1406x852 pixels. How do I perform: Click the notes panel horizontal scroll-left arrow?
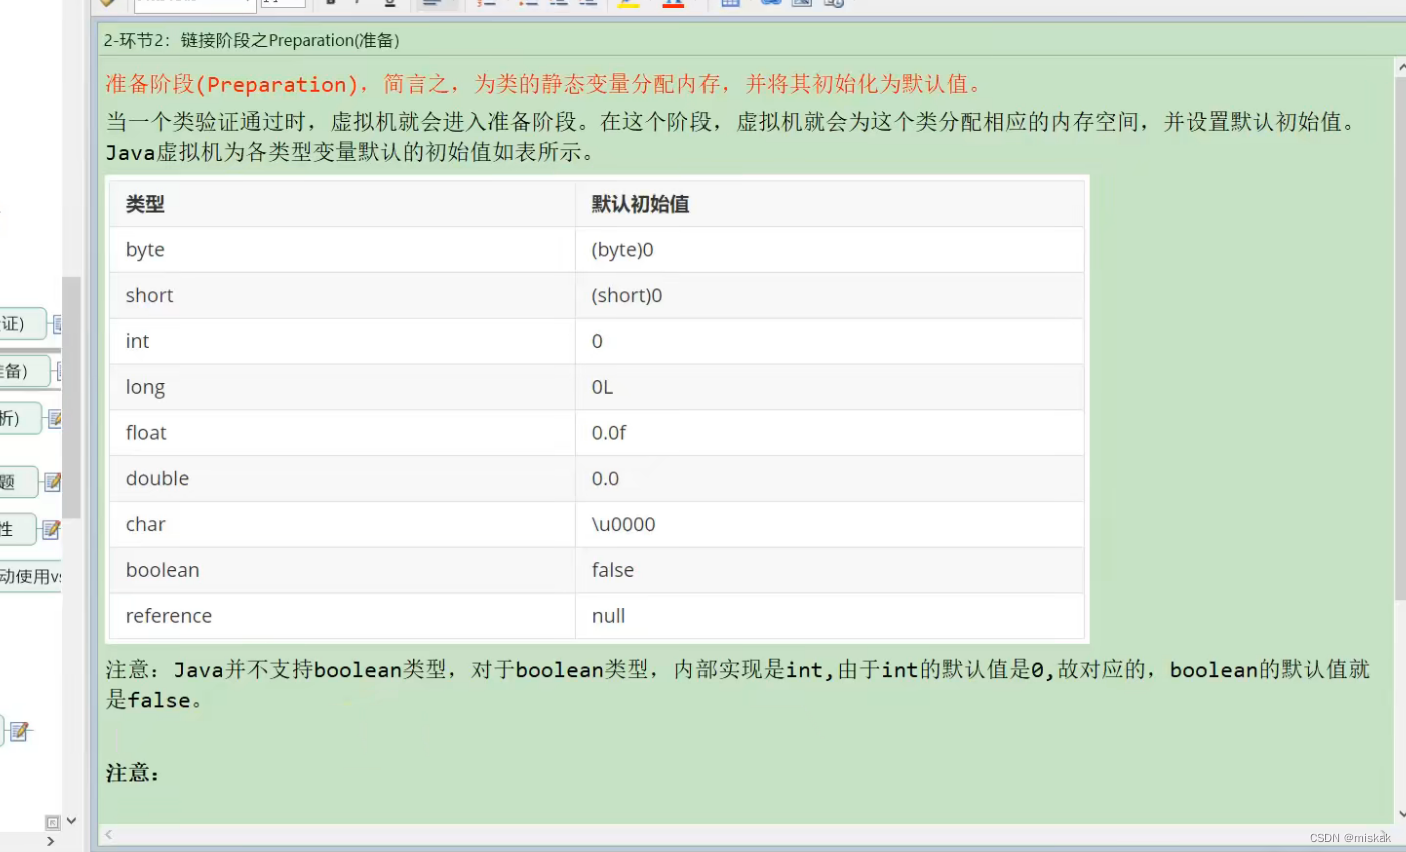(x=108, y=835)
